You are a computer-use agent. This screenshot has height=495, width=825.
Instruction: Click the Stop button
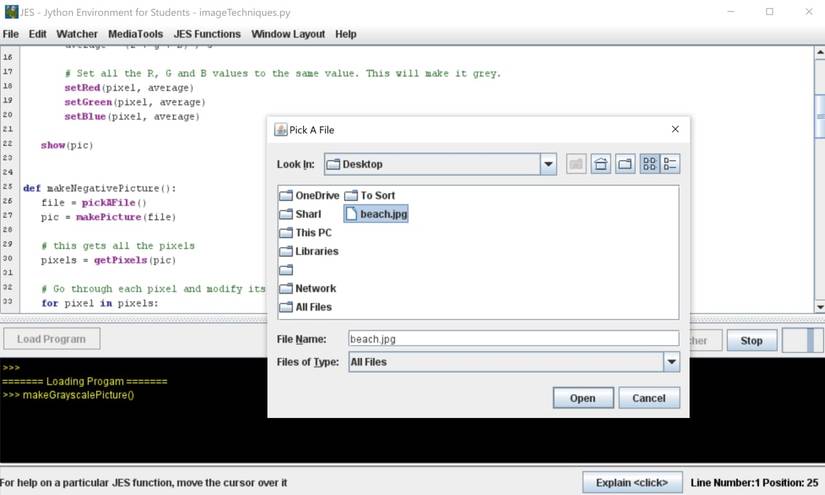[751, 340]
